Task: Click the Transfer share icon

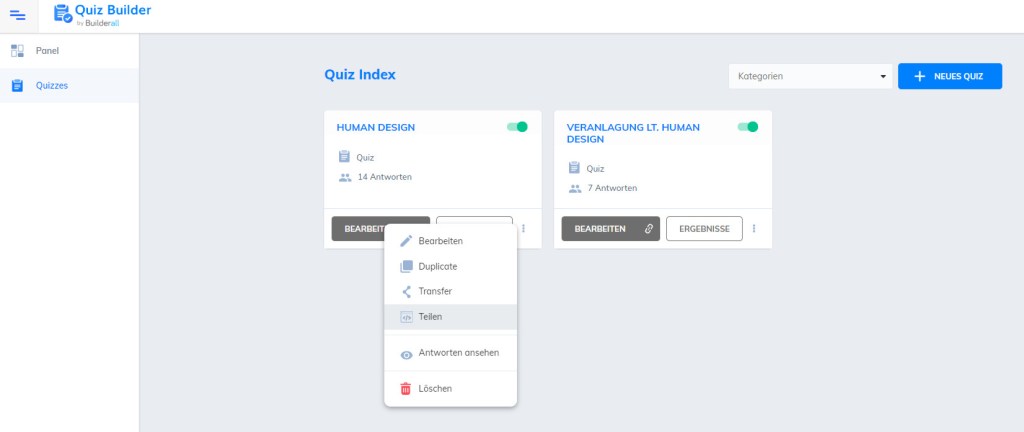Action: (406, 292)
